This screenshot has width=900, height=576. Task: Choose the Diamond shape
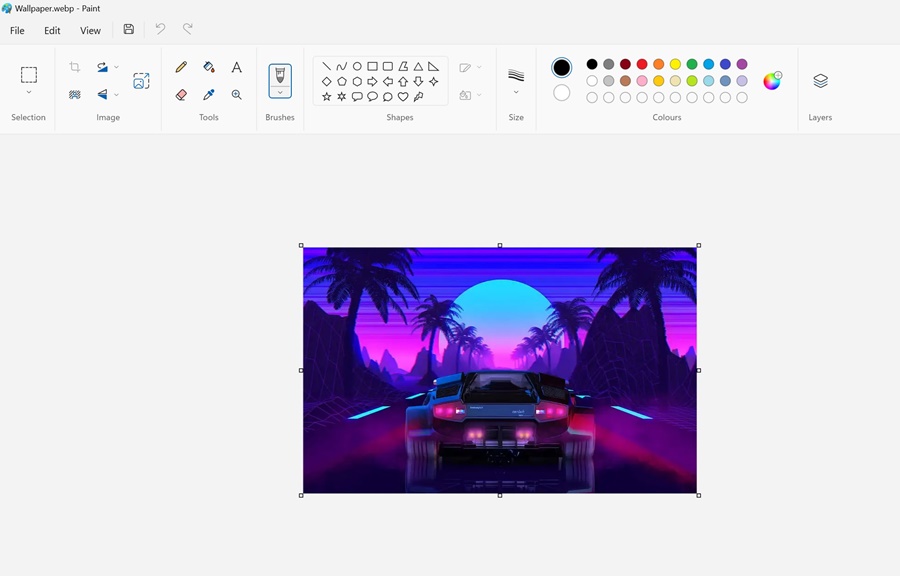pos(326,81)
